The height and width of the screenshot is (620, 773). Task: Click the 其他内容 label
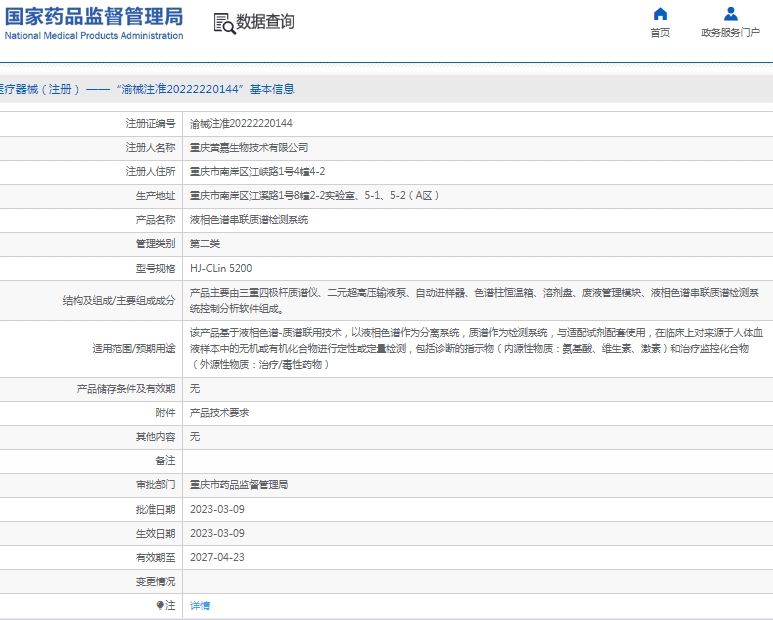155,437
